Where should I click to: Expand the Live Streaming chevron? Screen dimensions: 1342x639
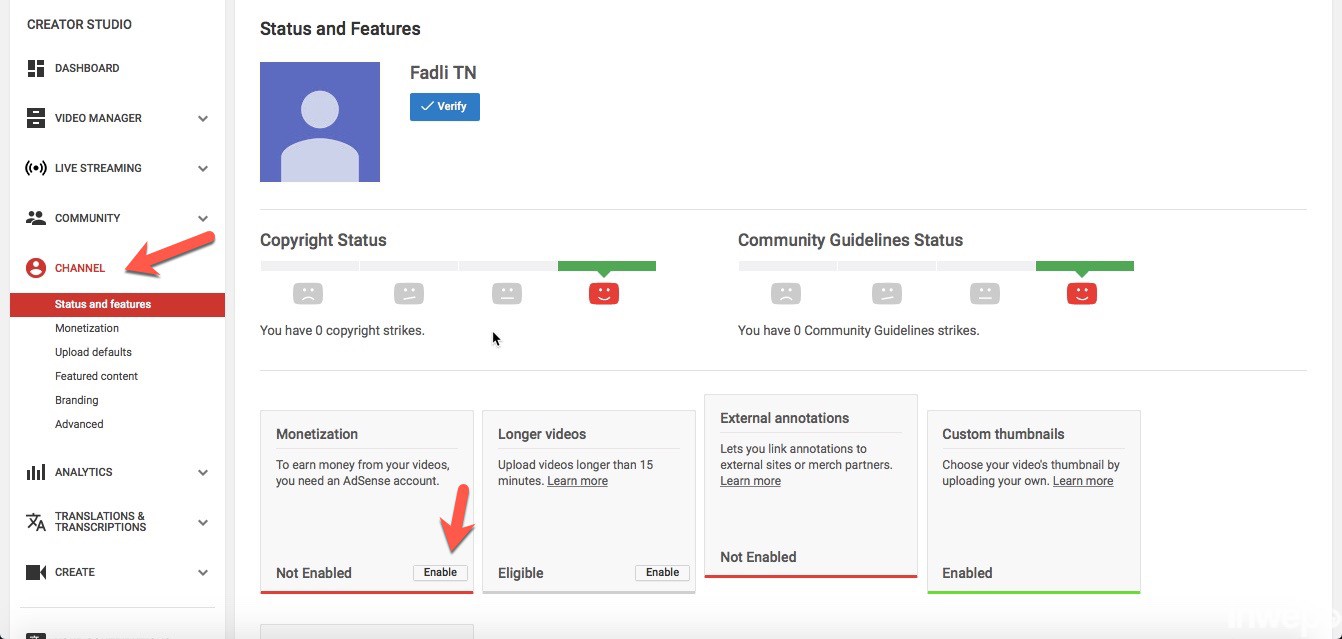(x=203, y=168)
